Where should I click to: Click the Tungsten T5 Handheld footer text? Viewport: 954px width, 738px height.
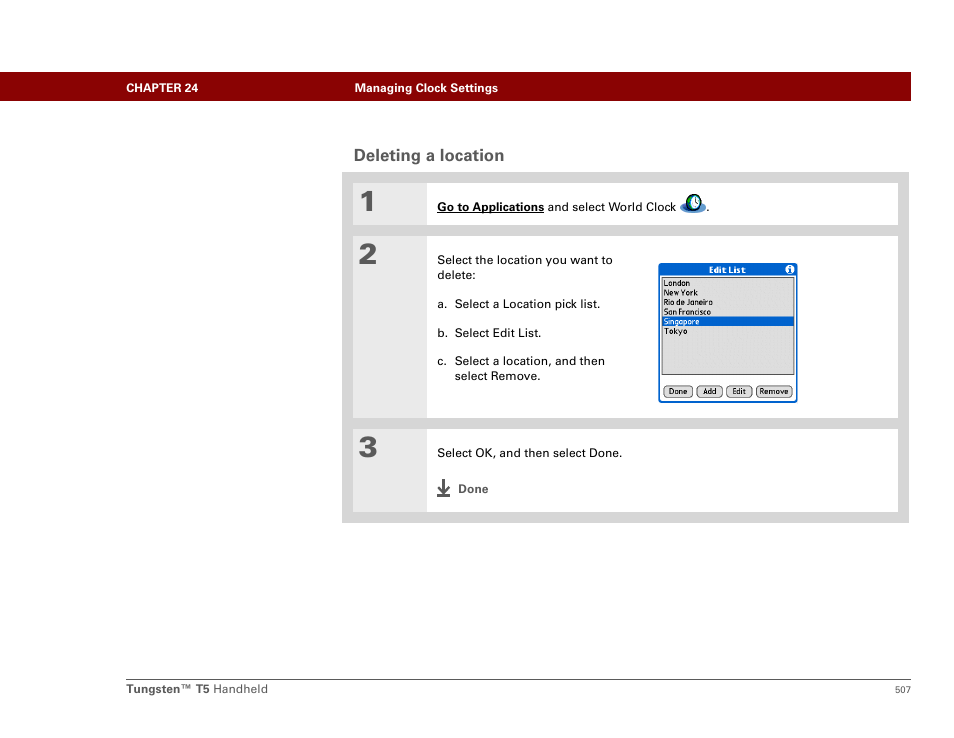click(x=197, y=689)
